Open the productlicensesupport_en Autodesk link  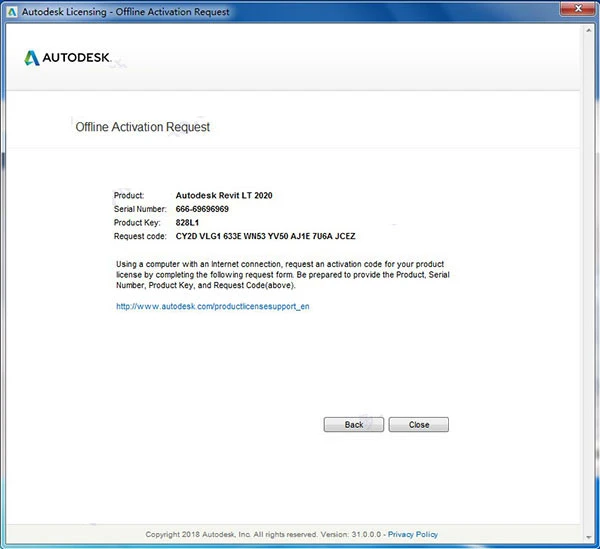(x=213, y=306)
